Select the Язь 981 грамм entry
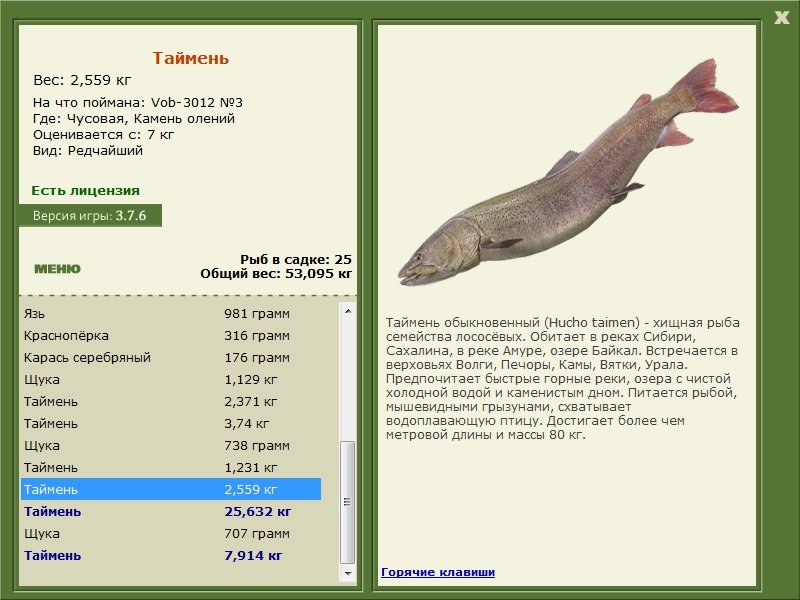This screenshot has height=600, width=800. 171,314
